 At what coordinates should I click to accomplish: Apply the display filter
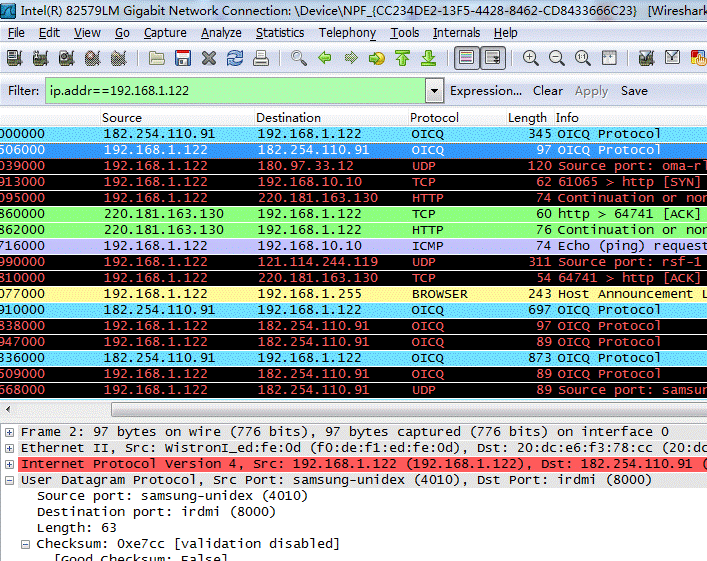[591, 92]
